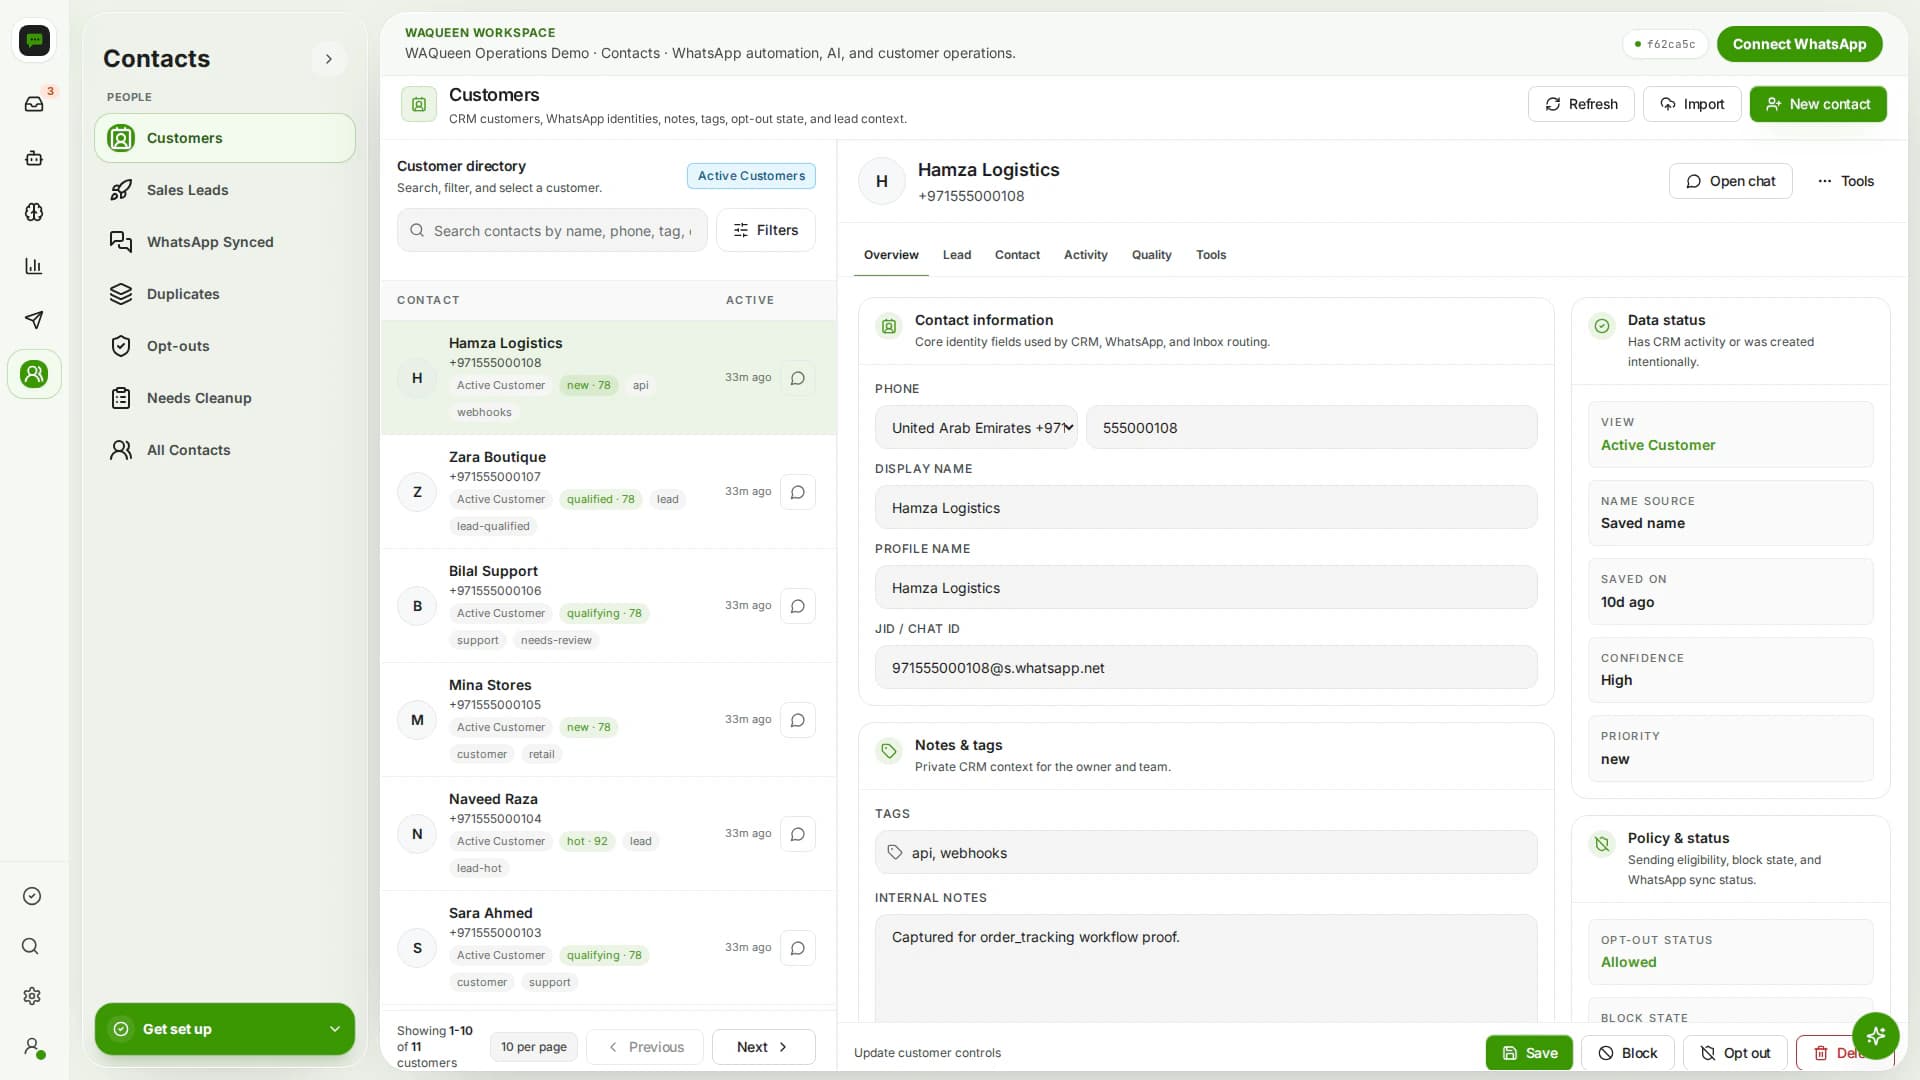The height and width of the screenshot is (1080, 1920).
Task: Opt out this customer
Action: click(x=1735, y=1053)
